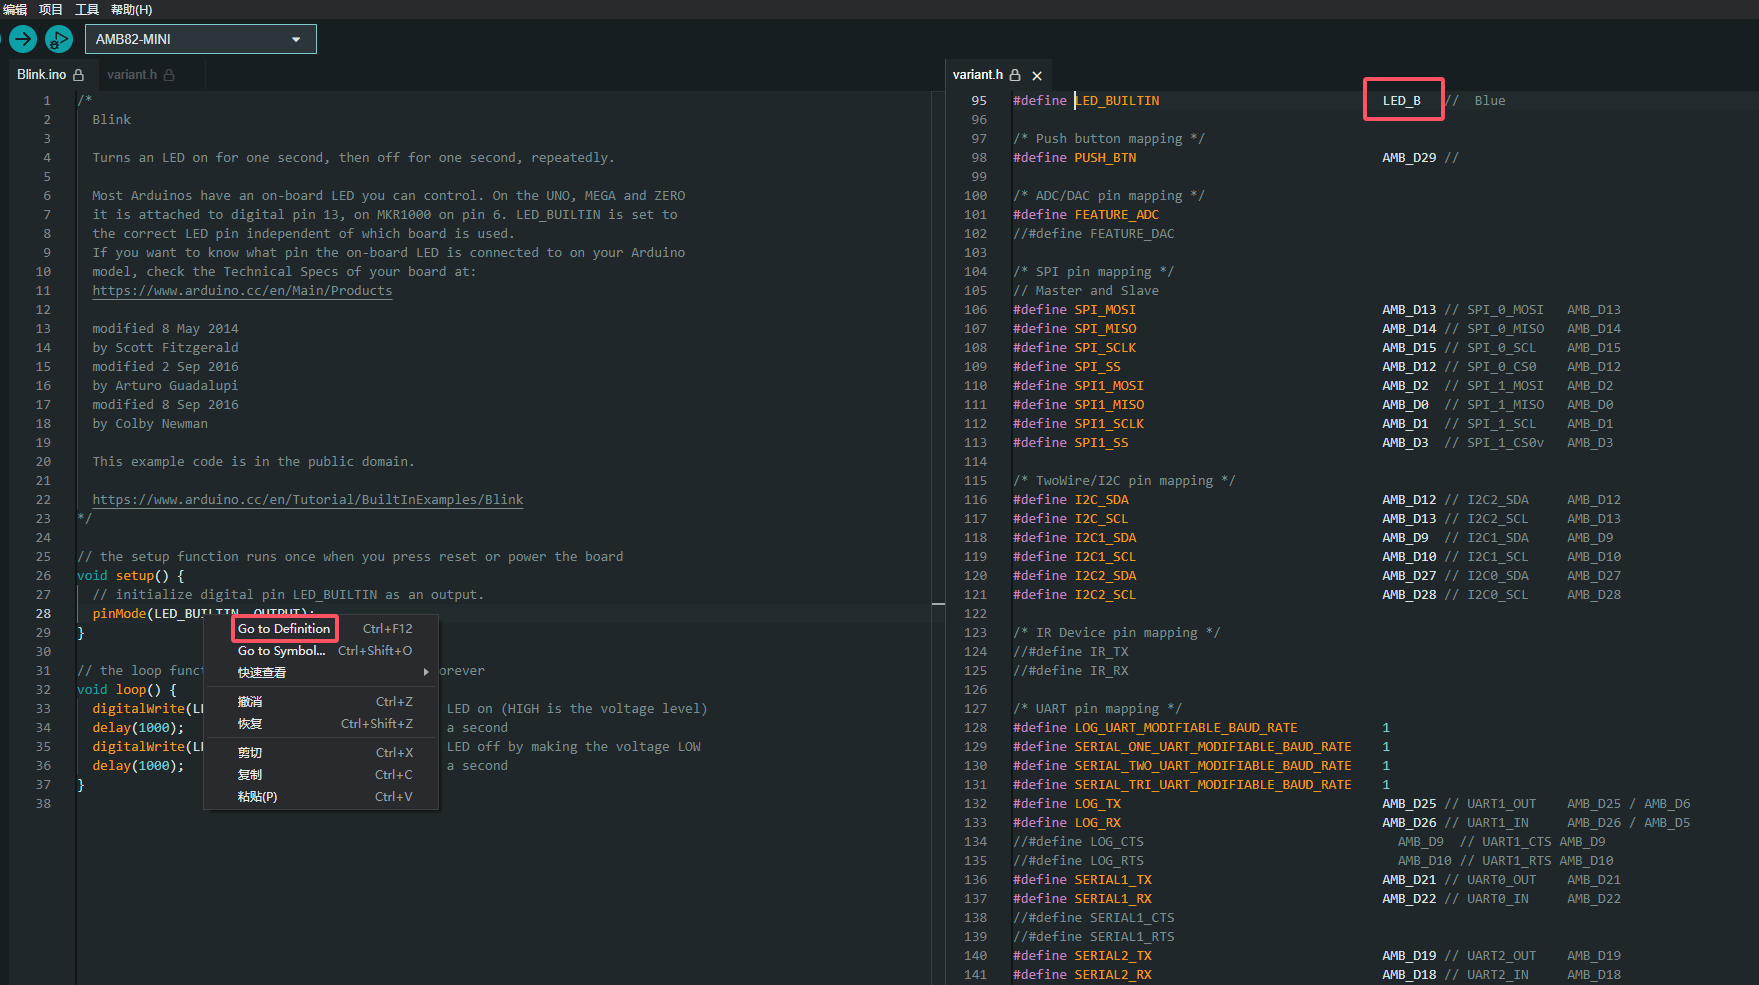Click SERIAL_ONE_UART_MODIFIABLE_BAUD_RATE define
Viewport: 1759px width, 985px height.
pos(1213,747)
